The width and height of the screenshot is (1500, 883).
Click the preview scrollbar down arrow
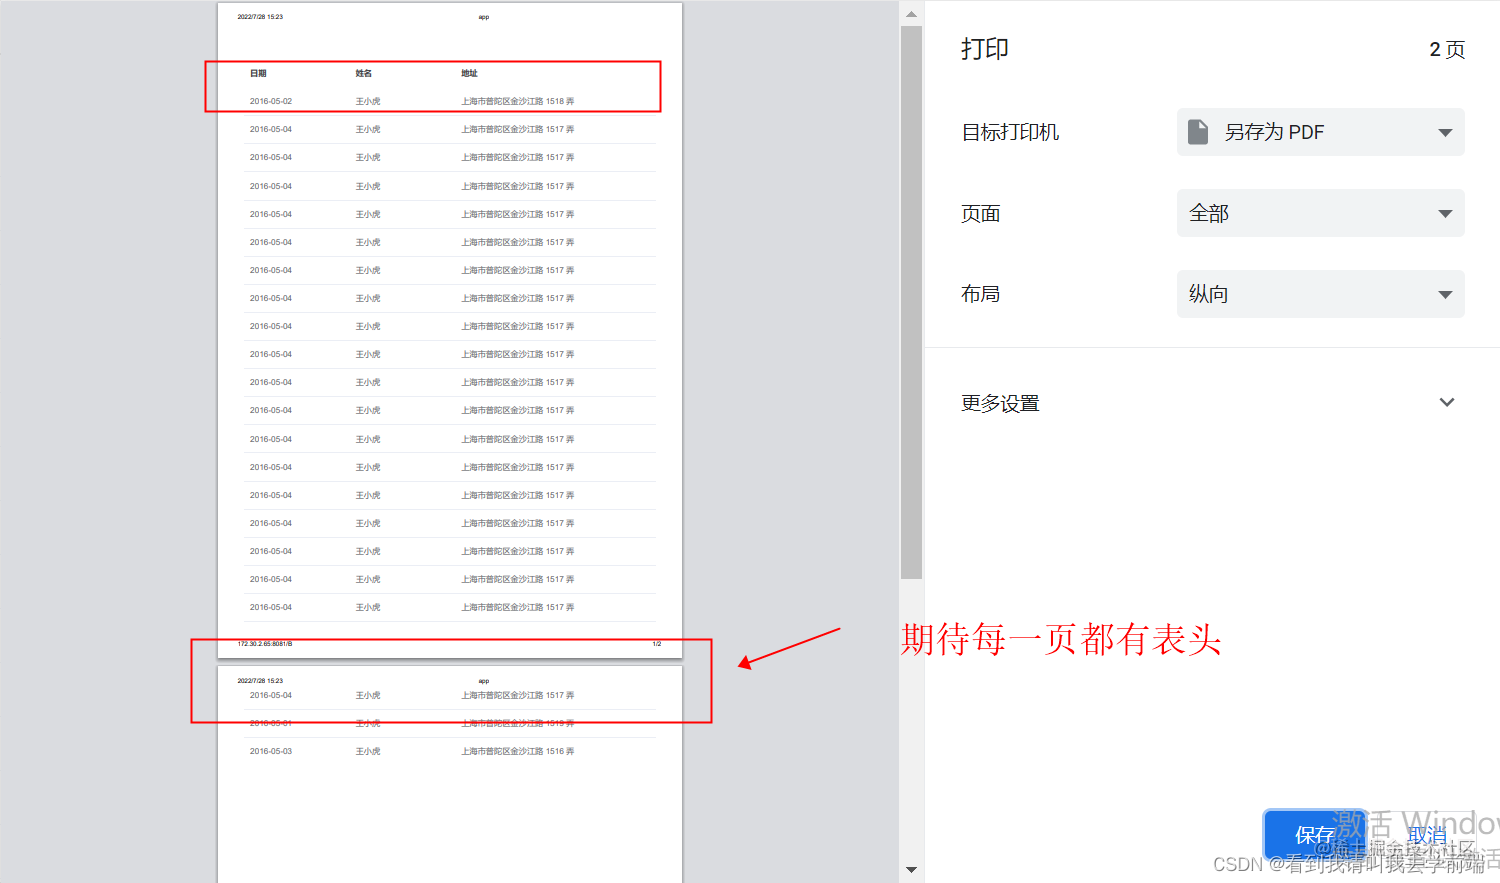pyautogui.click(x=911, y=870)
